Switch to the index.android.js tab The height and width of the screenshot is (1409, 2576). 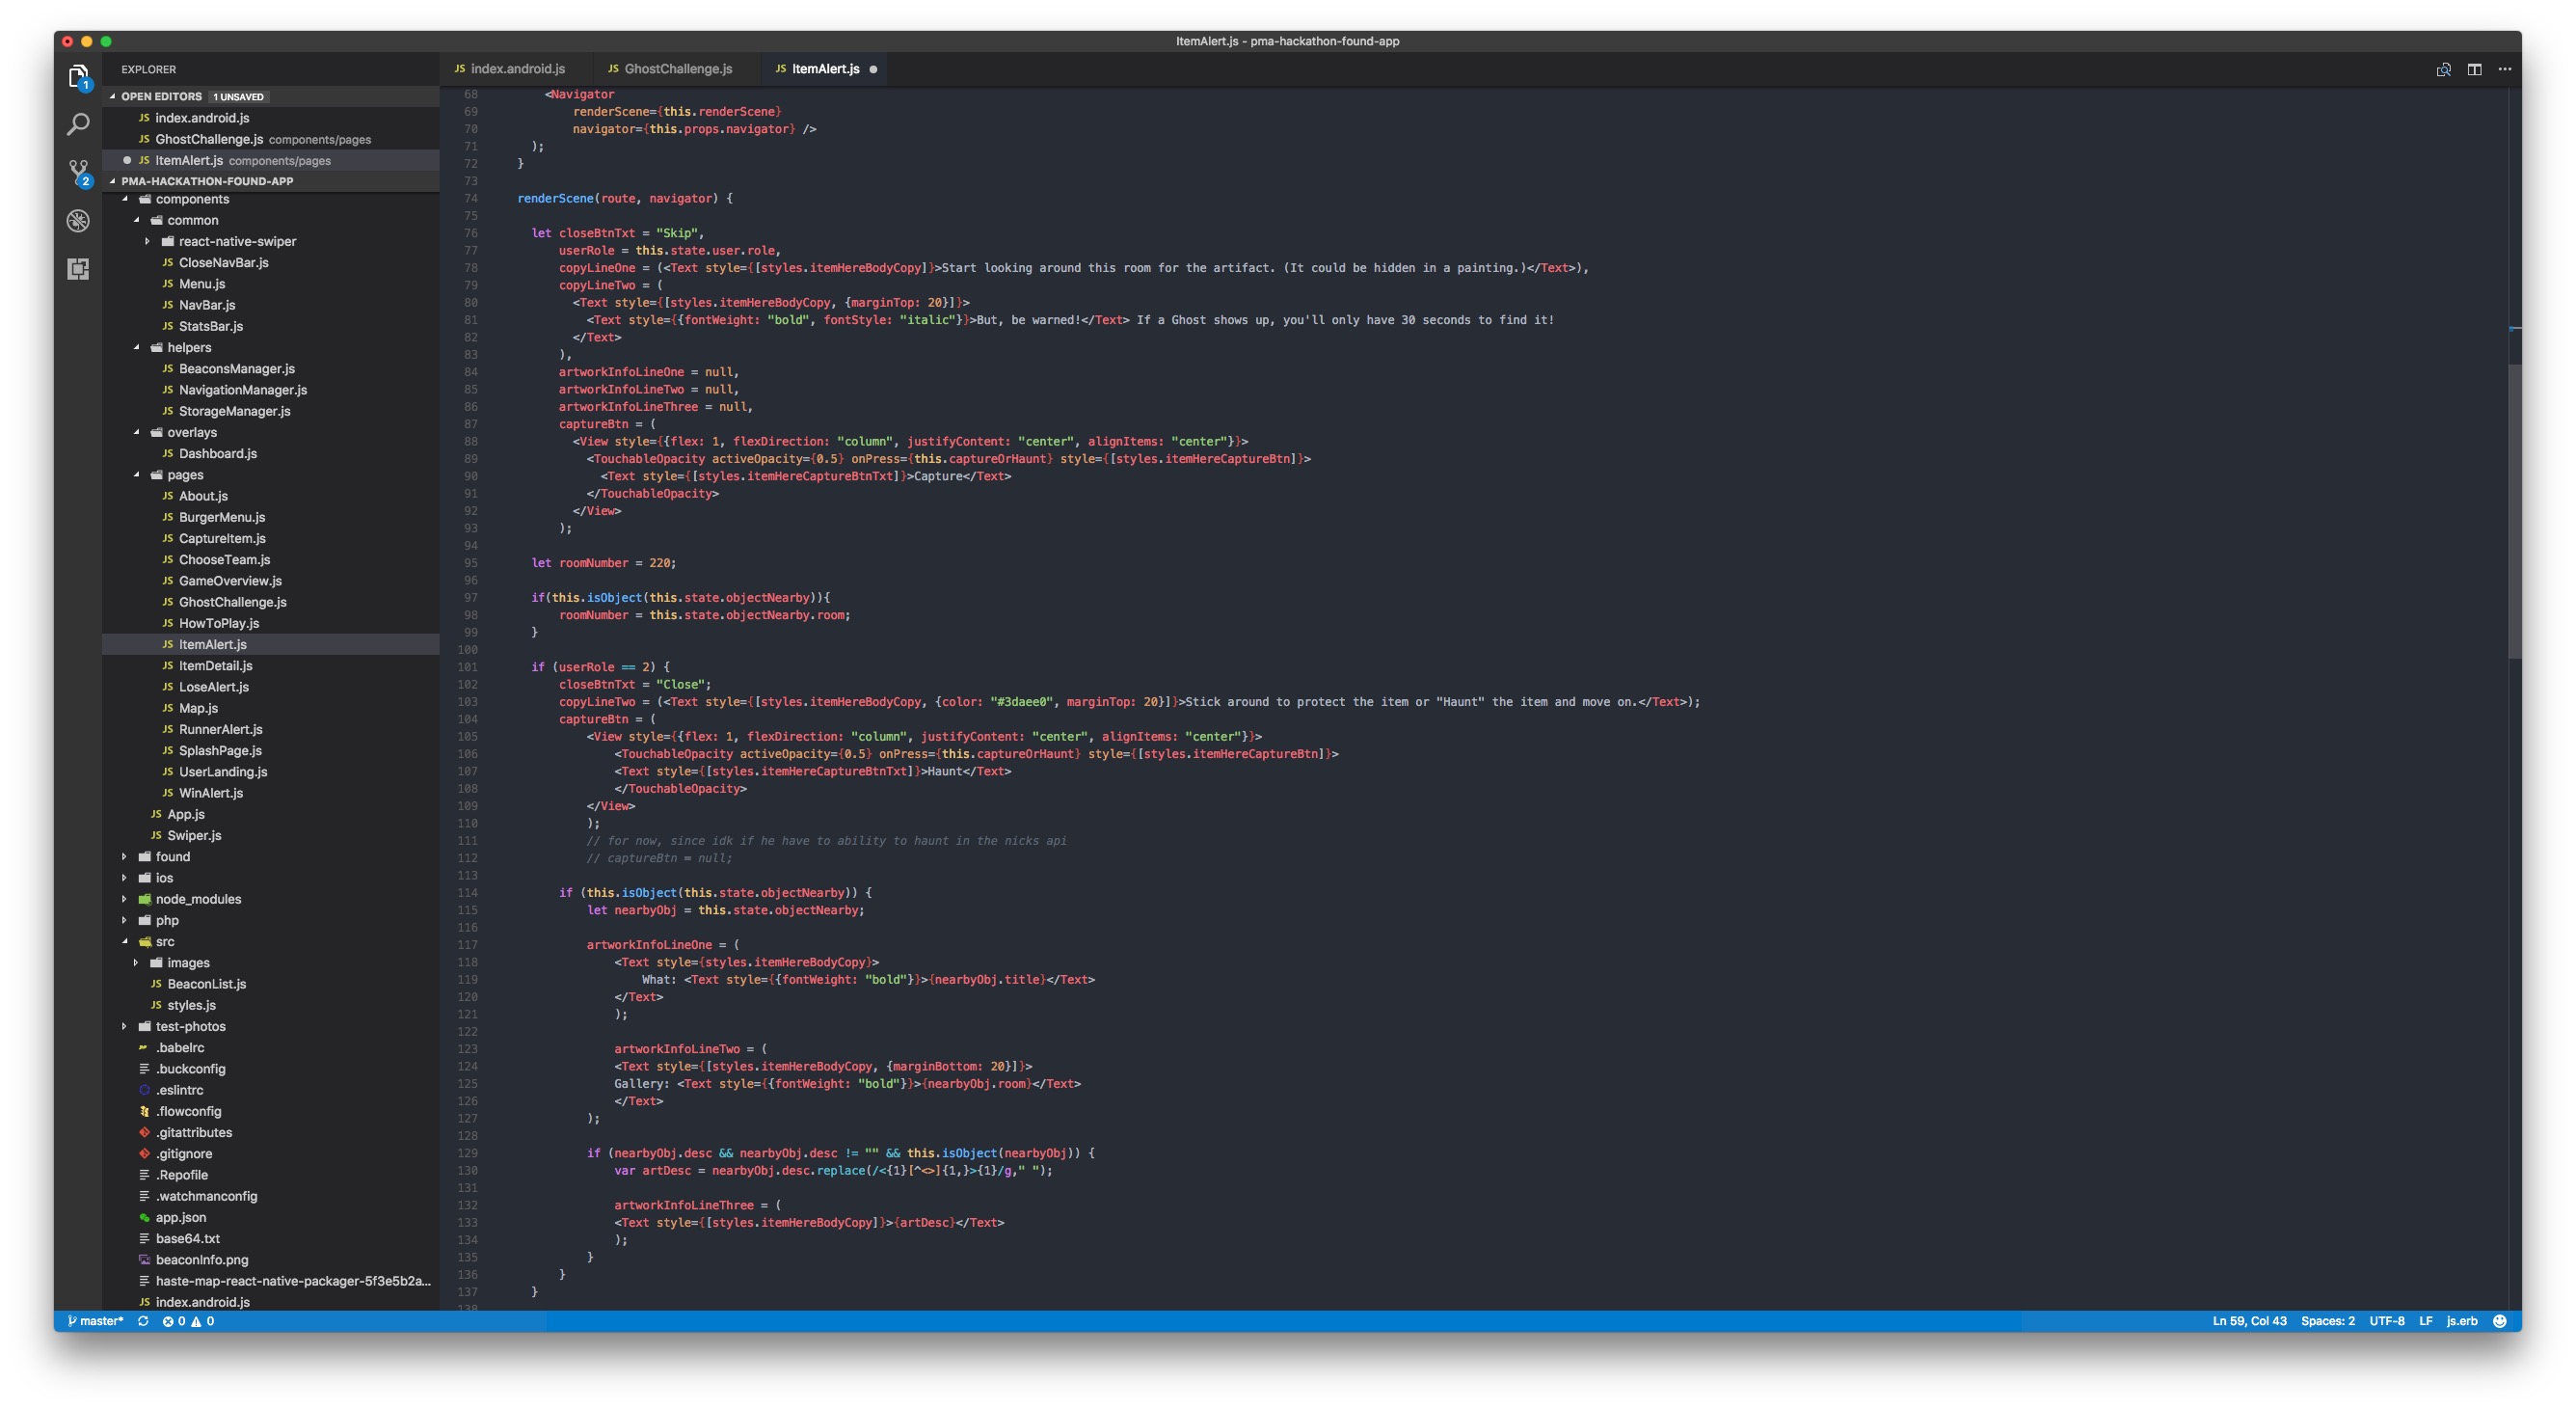point(517,69)
